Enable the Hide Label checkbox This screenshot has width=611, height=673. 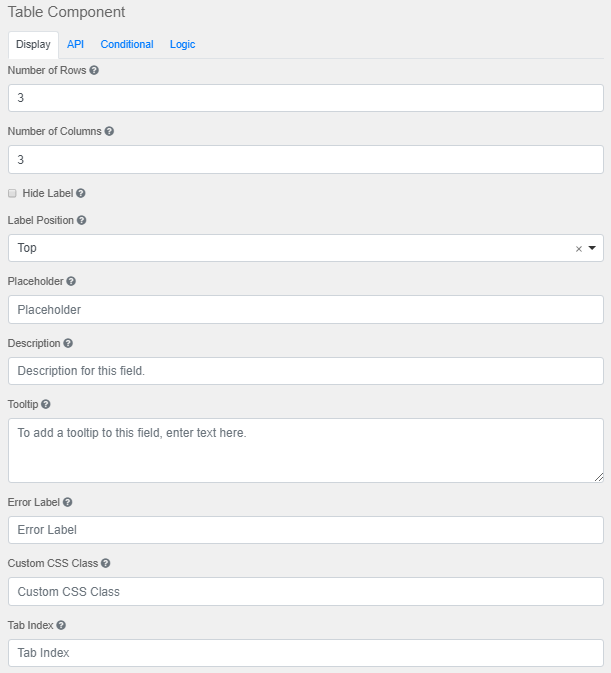pos(12,193)
